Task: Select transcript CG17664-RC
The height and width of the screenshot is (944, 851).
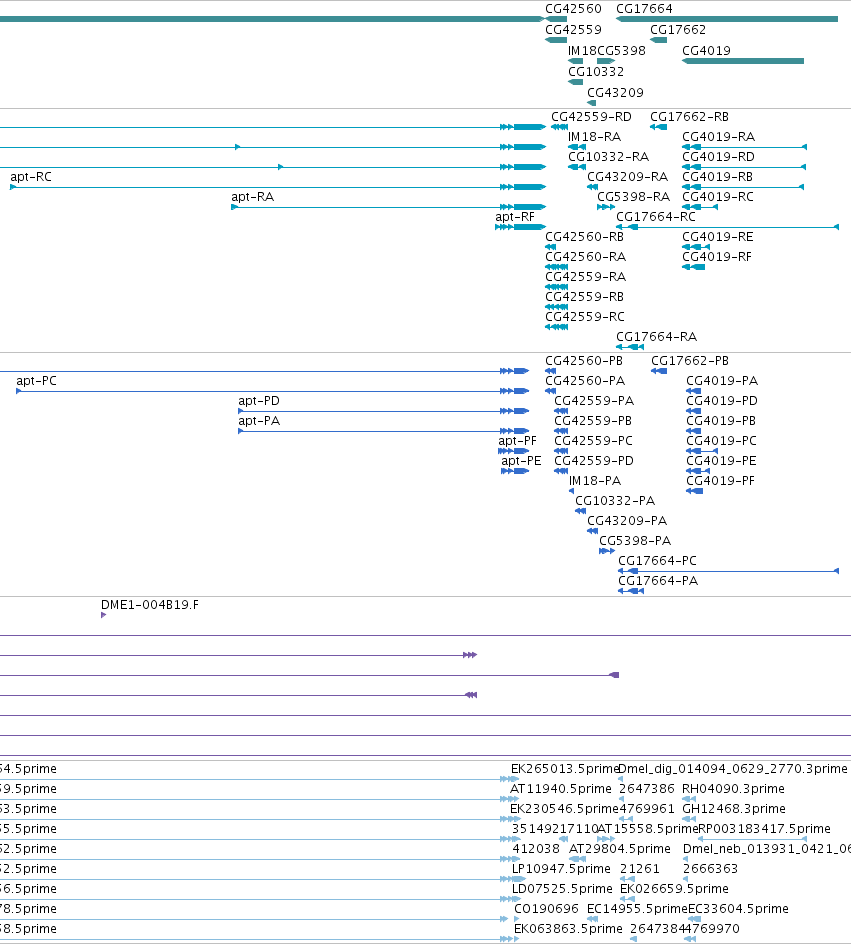Action: point(655,217)
